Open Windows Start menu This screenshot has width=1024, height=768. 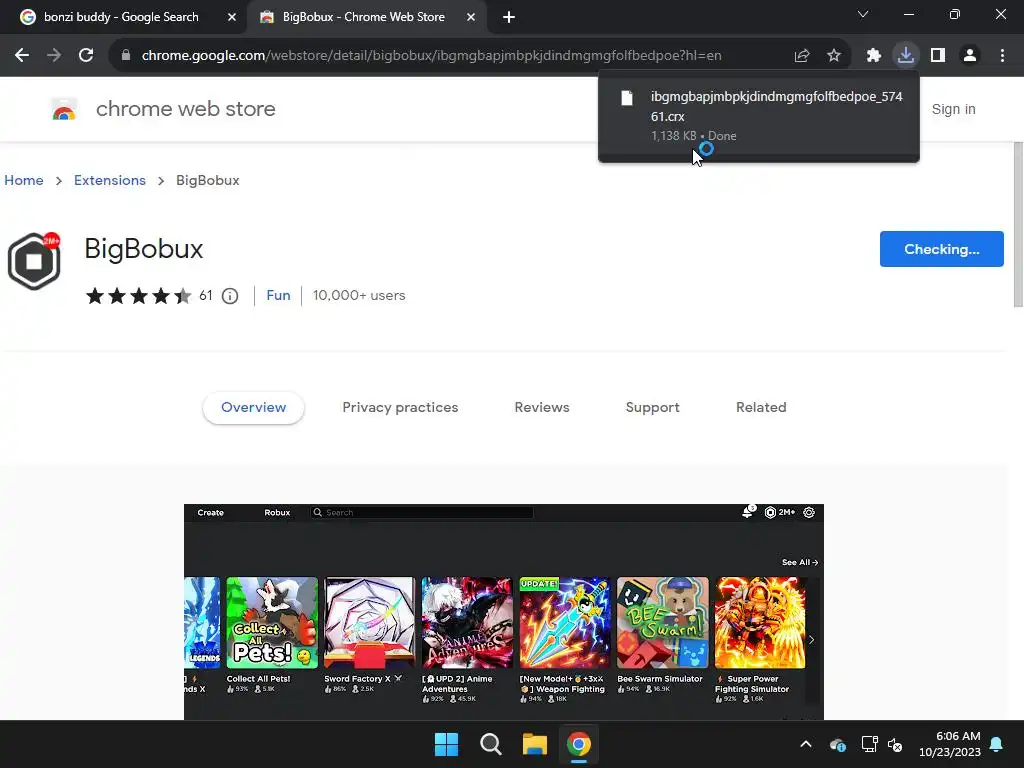tap(447, 744)
